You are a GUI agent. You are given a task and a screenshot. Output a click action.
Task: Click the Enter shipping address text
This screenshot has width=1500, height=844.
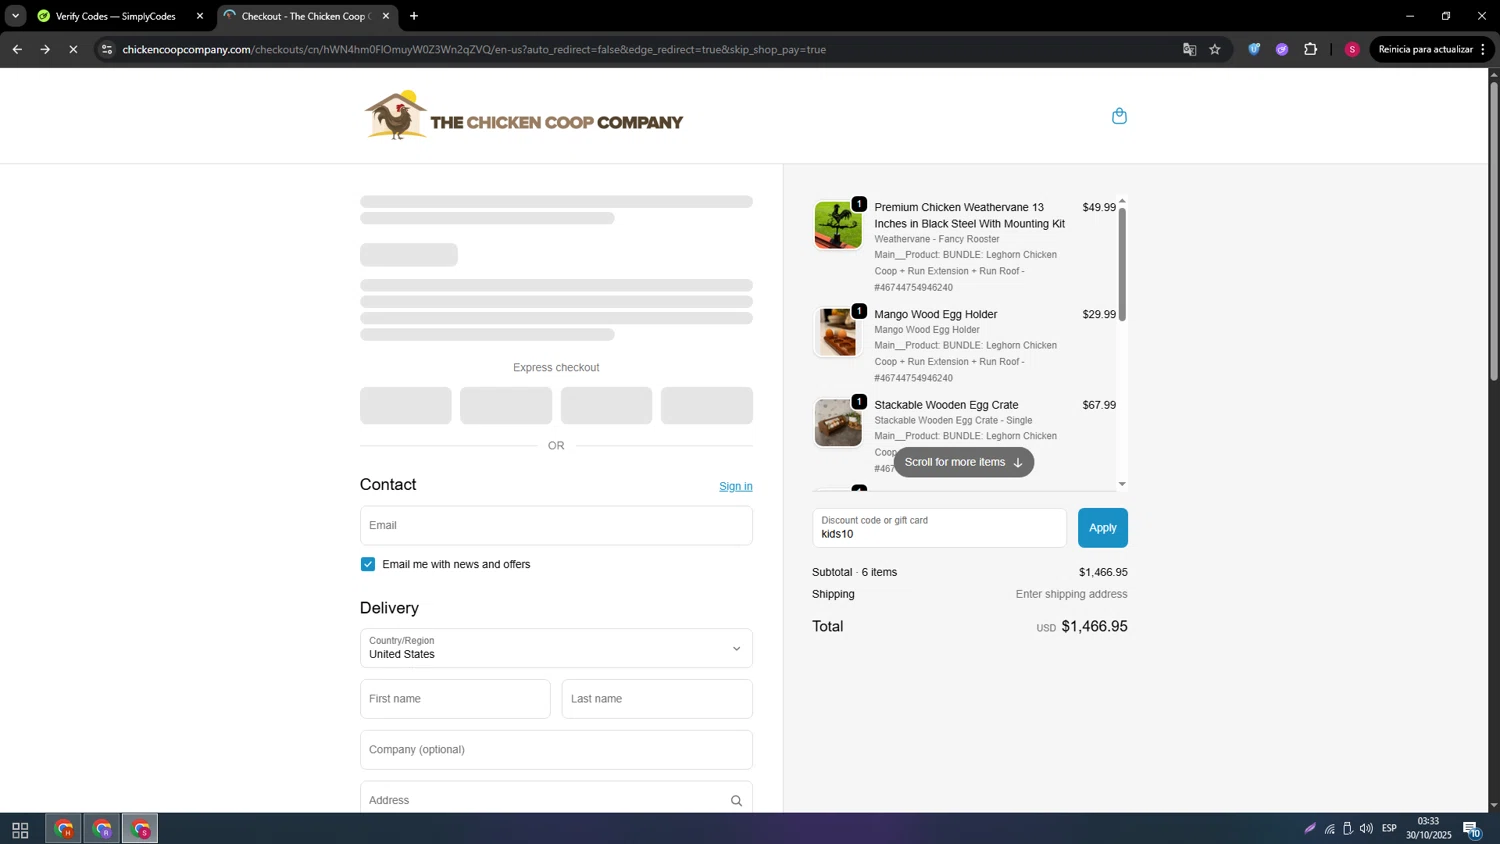[1071, 594]
